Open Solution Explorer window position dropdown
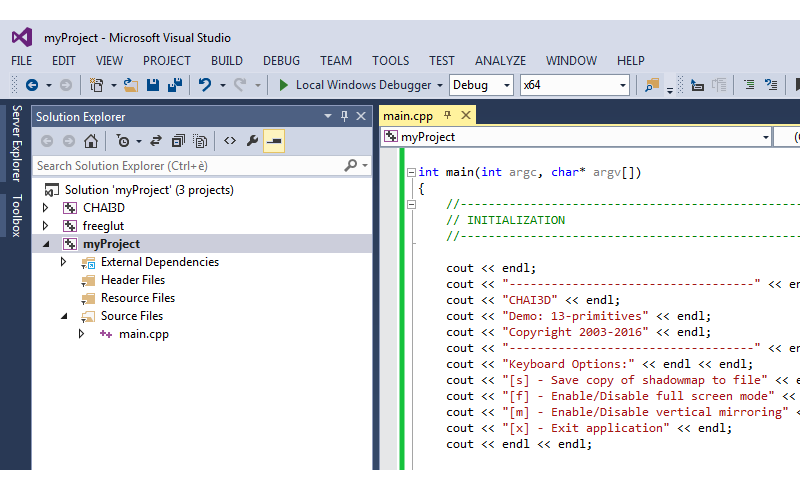The height and width of the screenshot is (490, 800). point(328,116)
